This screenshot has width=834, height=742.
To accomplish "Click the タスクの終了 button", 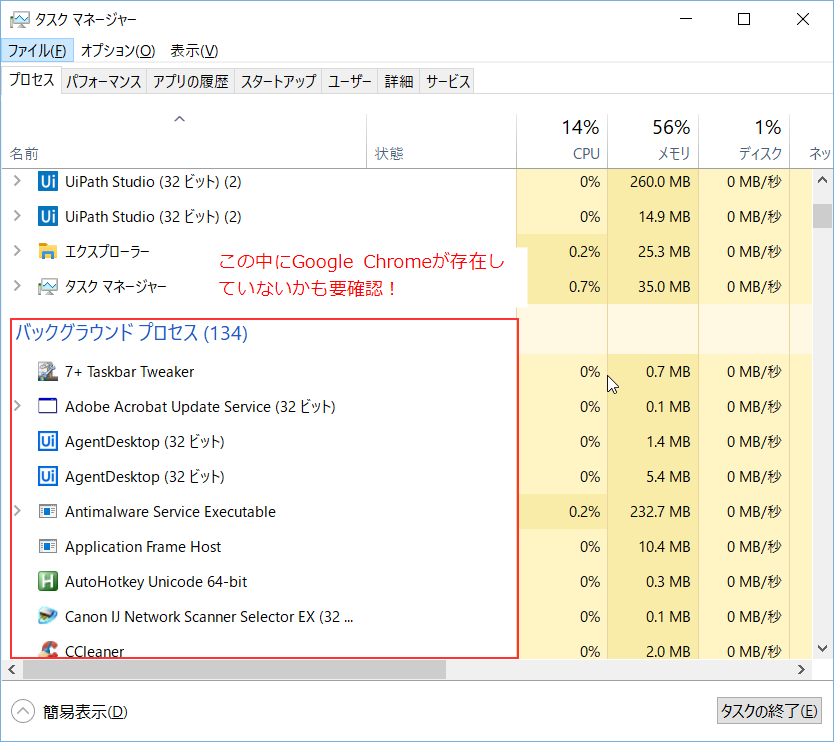I will click(769, 711).
